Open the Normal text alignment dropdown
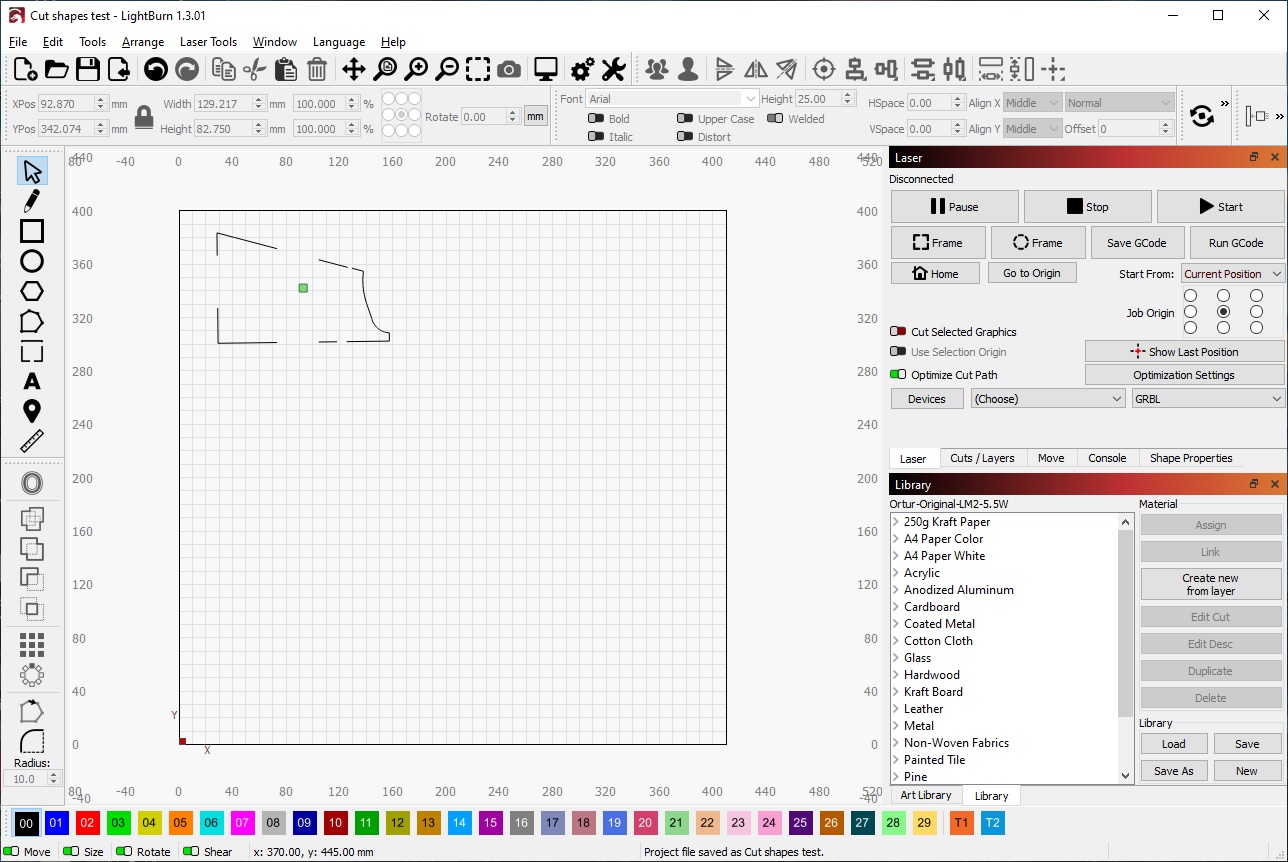 point(1119,103)
